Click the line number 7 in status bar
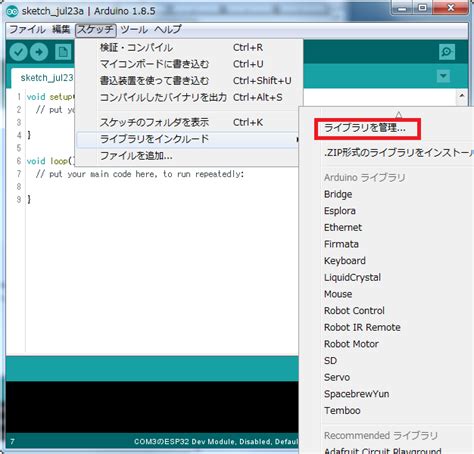This screenshot has width=474, height=454. [12, 442]
